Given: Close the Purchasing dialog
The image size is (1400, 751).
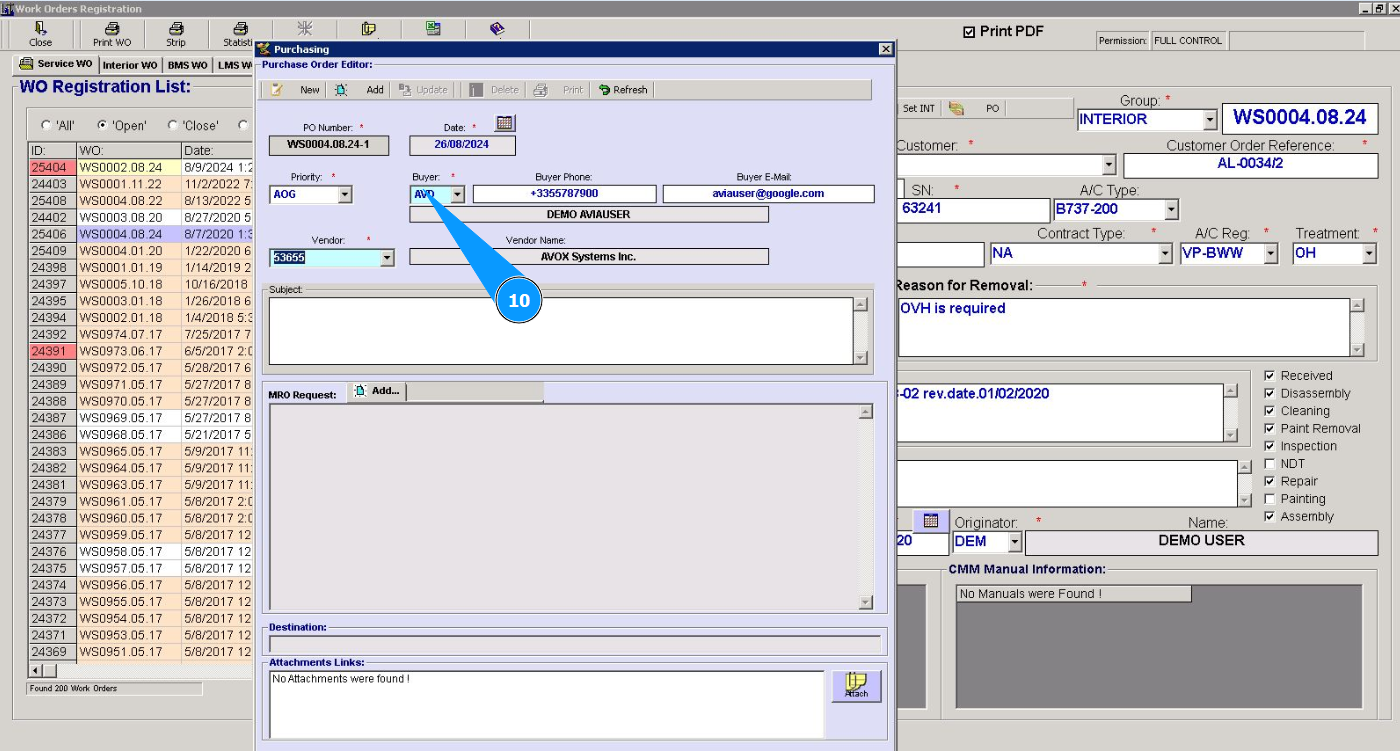Looking at the screenshot, I should pyautogui.click(x=885, y=49).
